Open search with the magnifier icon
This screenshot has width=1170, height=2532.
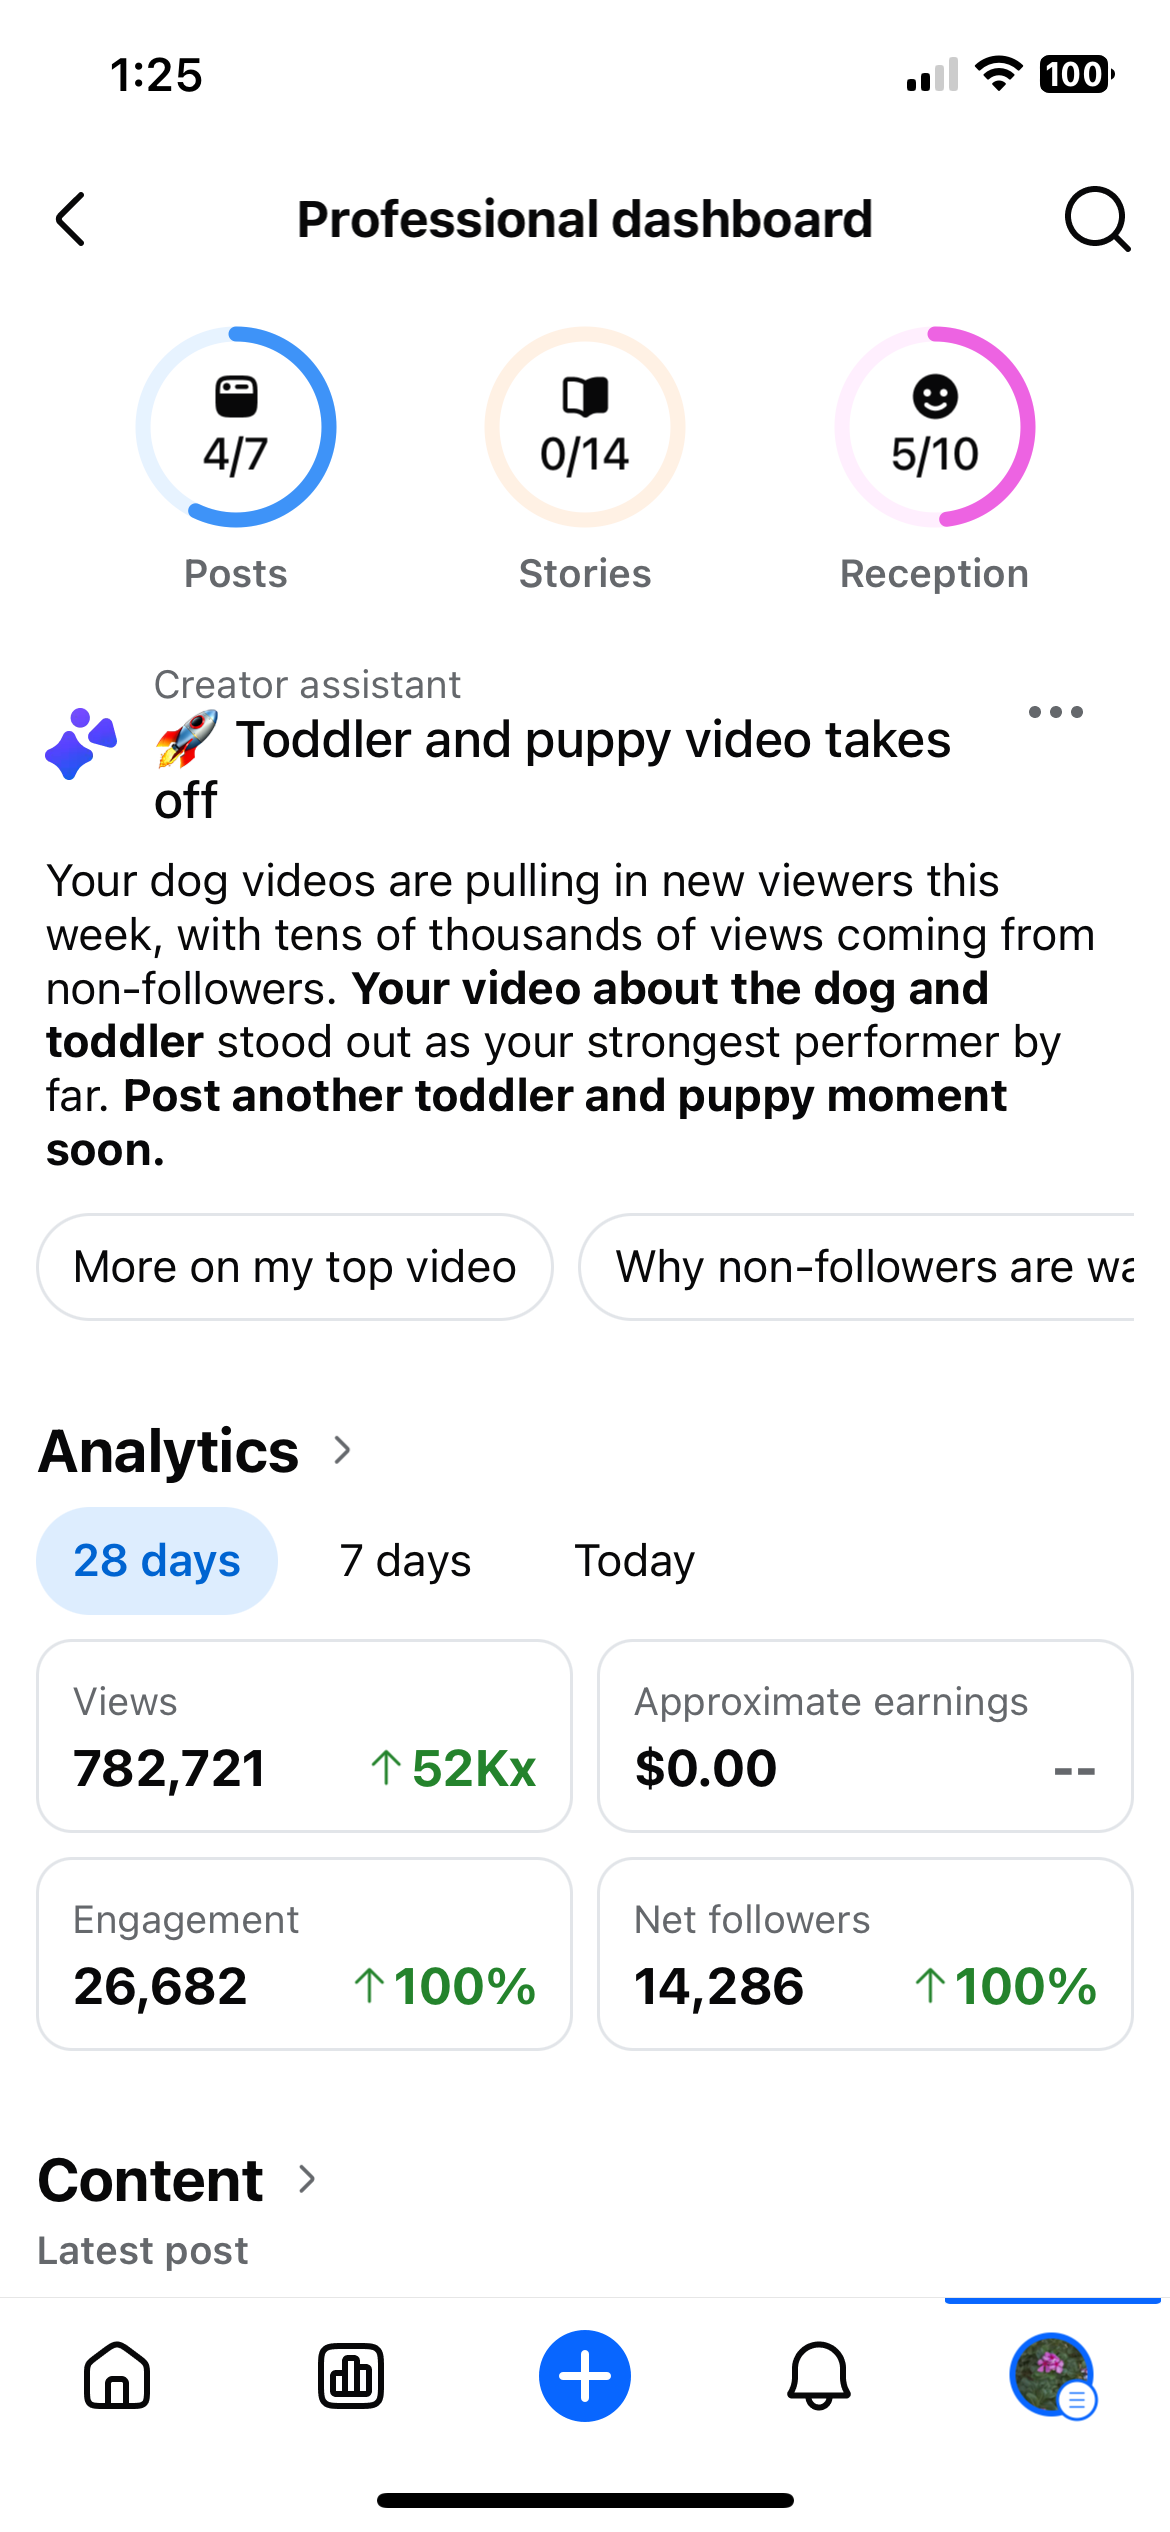coord(1097,219)
